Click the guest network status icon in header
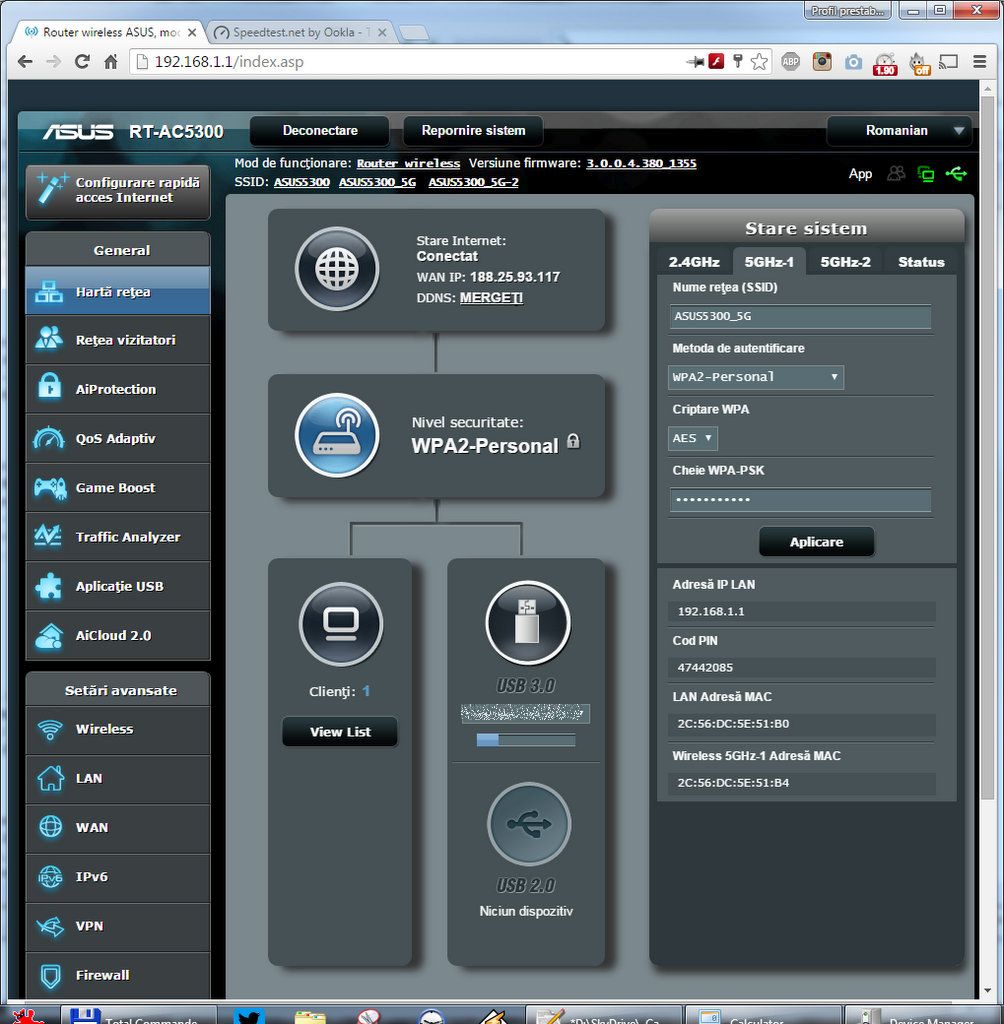Screen dimensions: 1004x1024 tap(896, 174)
